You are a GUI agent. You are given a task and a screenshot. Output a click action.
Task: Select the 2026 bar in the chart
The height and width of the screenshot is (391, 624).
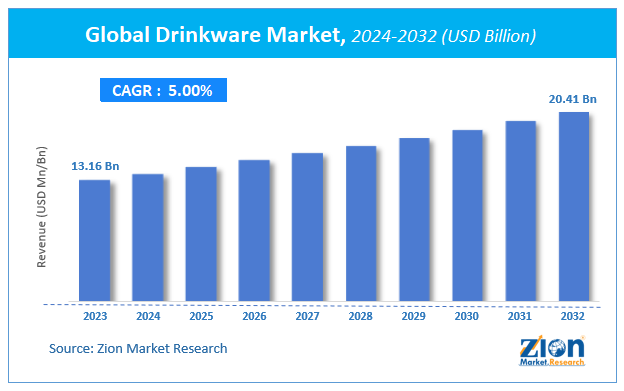(254, 230)
